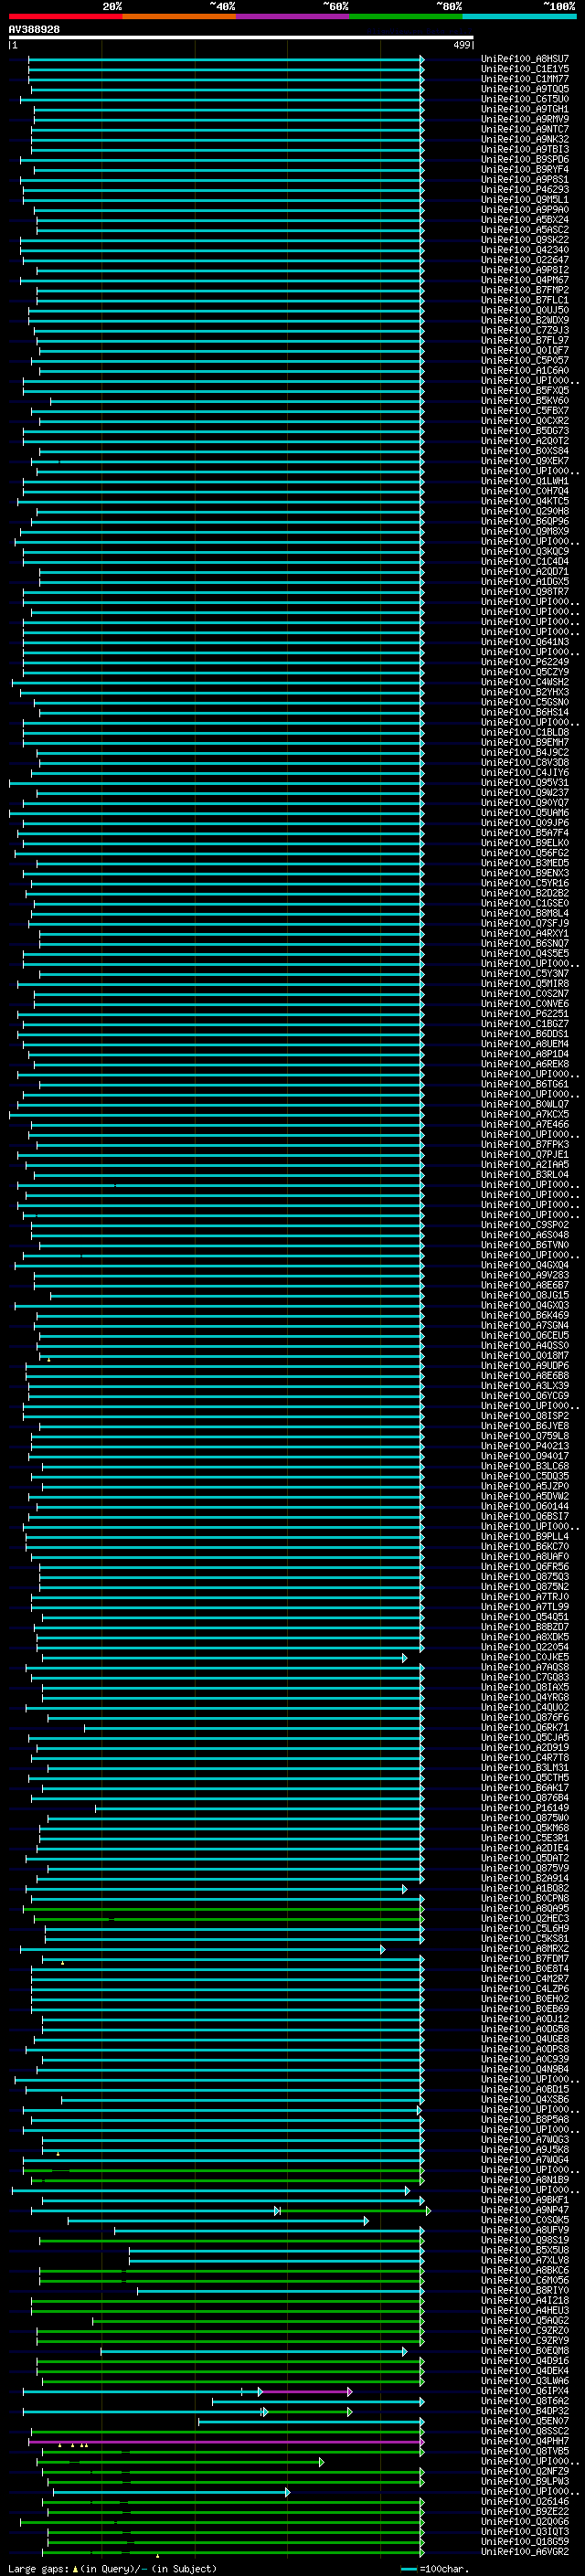This screenshot has width=585, height=2576.
Task: Open hit UniRef100_Q8IAX5
Action: 525,1687
